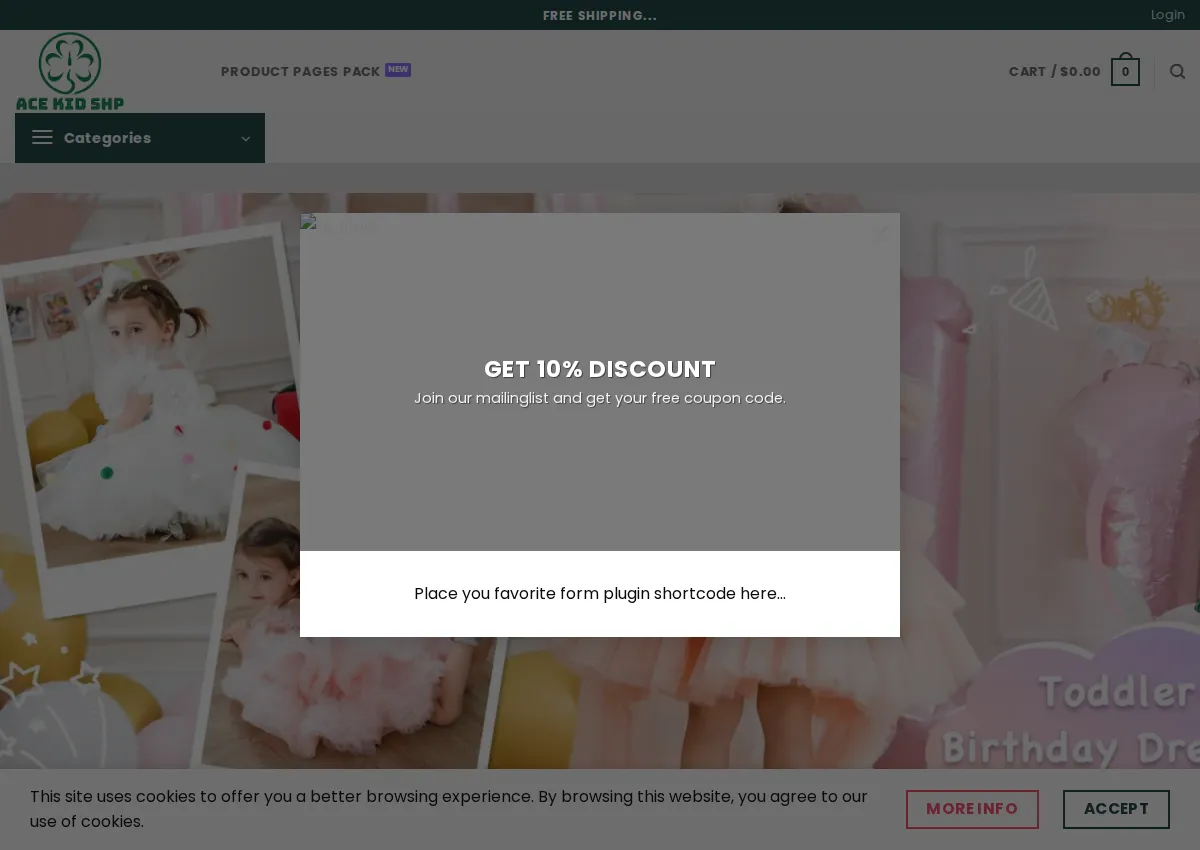Open the search magnifier icon
The width and height of the screenshot is (1200, 850).
(x=1177, y=72)
